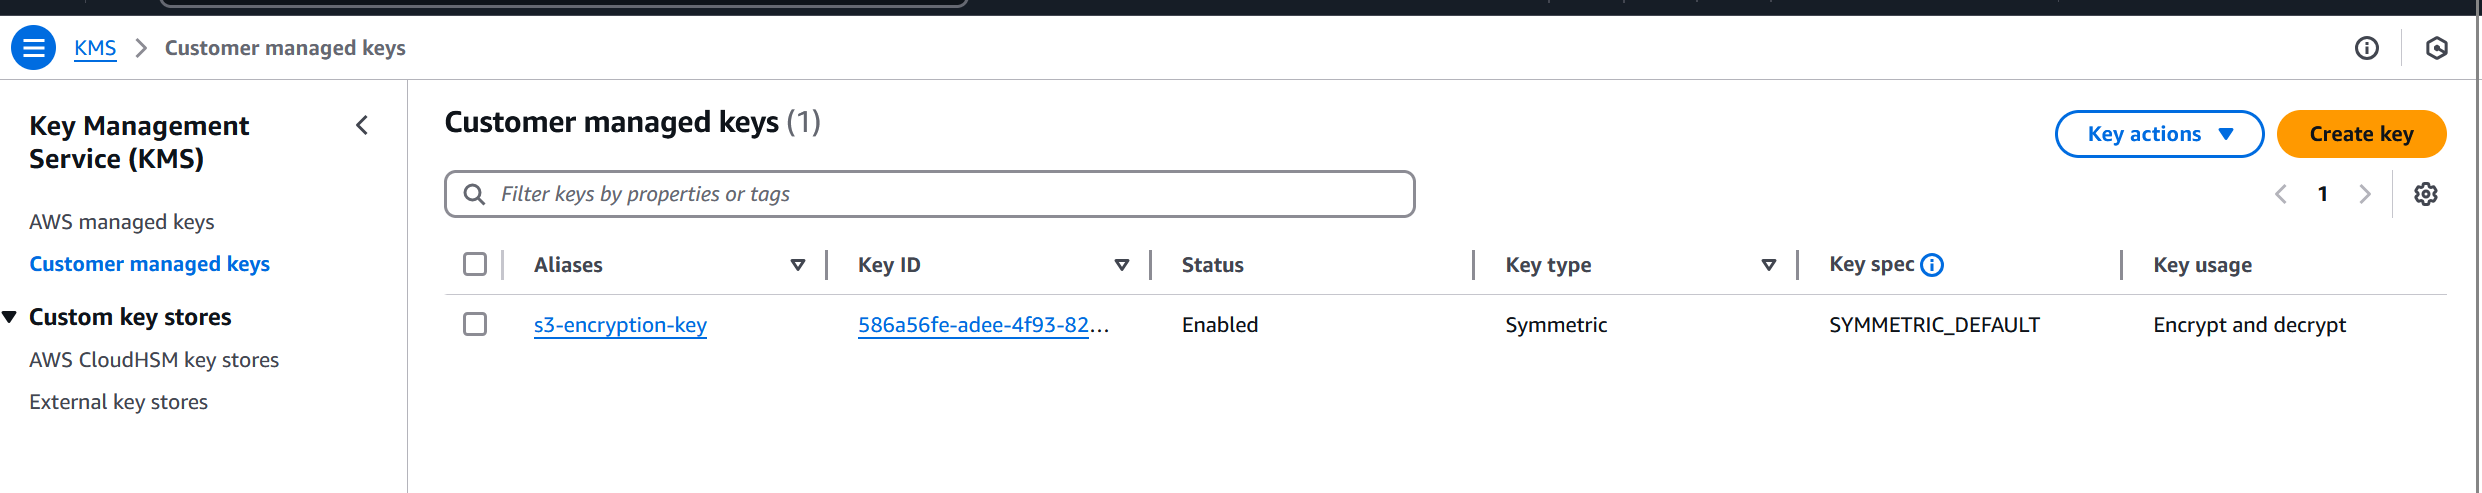Click the info circle icon in top bar
Image resolution: width=2482 pixels, height=493 pixels.
click(2366, 48)
